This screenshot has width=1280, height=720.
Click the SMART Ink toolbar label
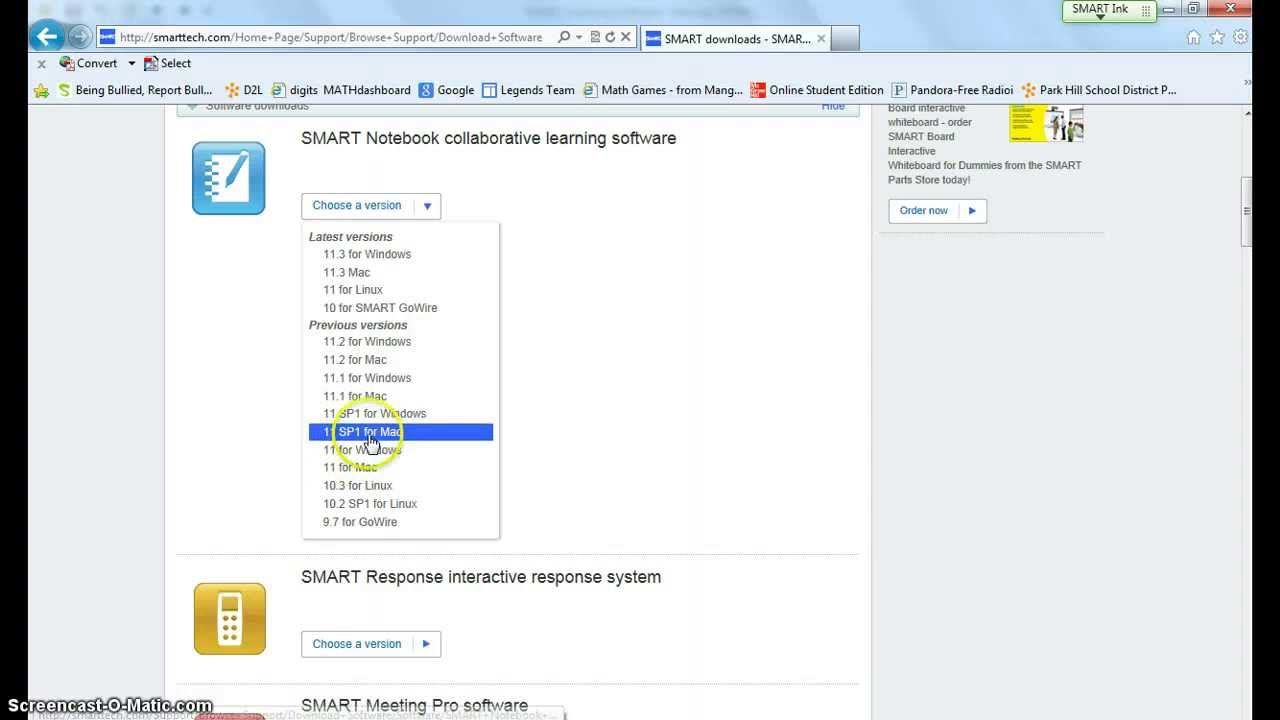click(1100, 9)
